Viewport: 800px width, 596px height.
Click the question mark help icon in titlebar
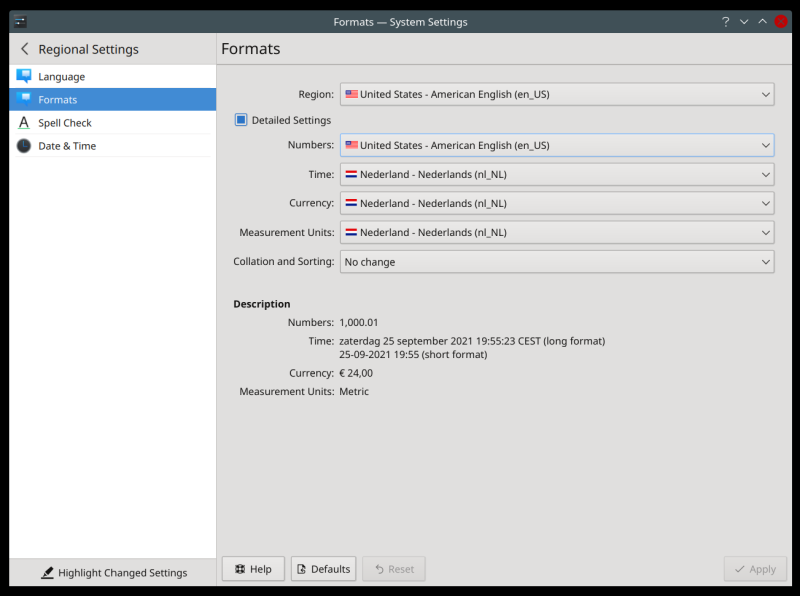(724, 22)
